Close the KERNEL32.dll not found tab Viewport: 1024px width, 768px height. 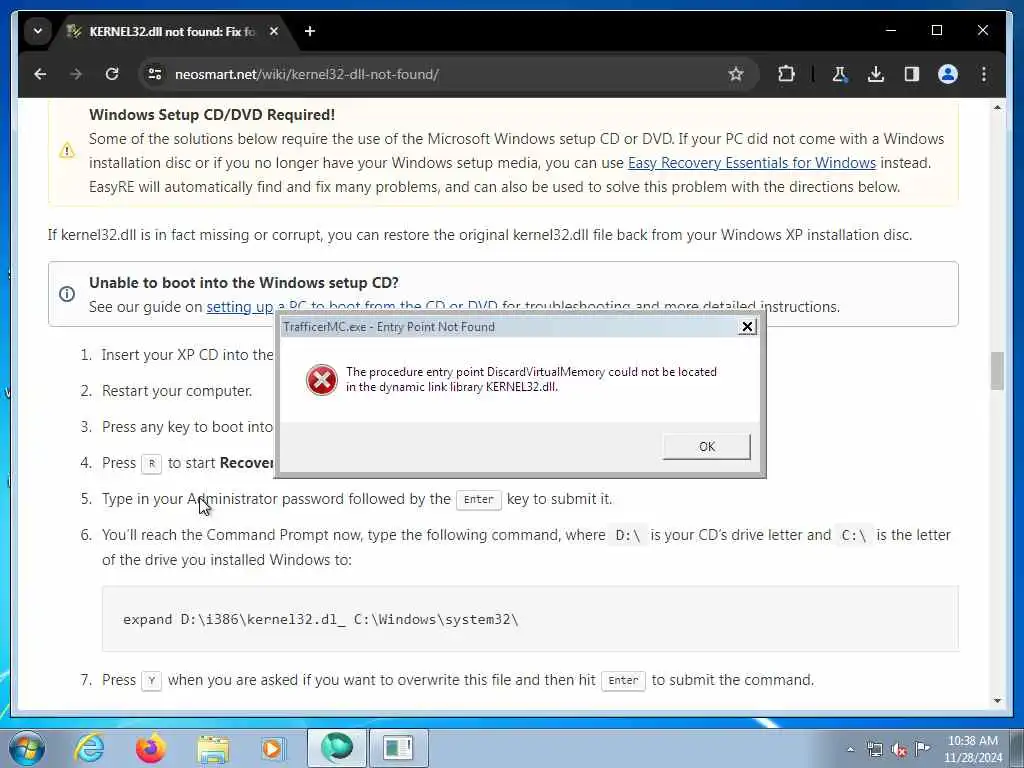274,31
